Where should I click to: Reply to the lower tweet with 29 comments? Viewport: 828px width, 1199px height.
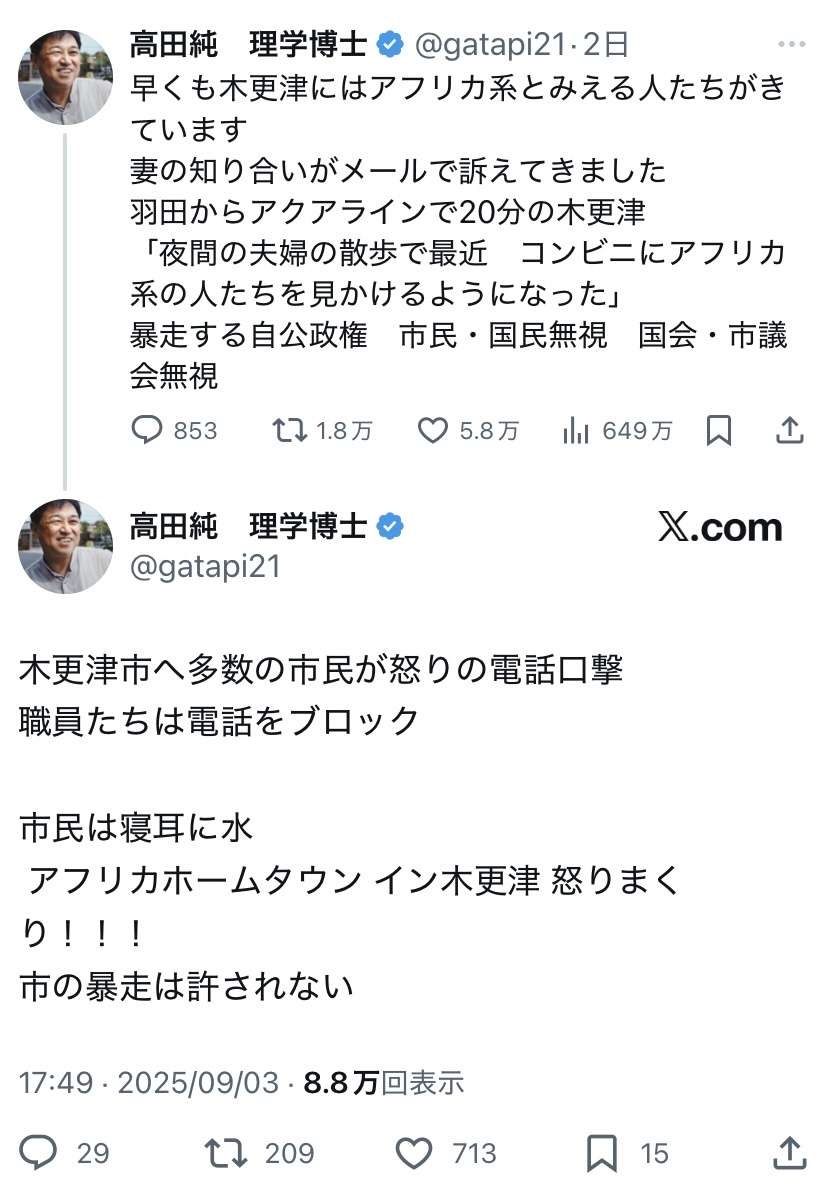[x=40, y=1153]
